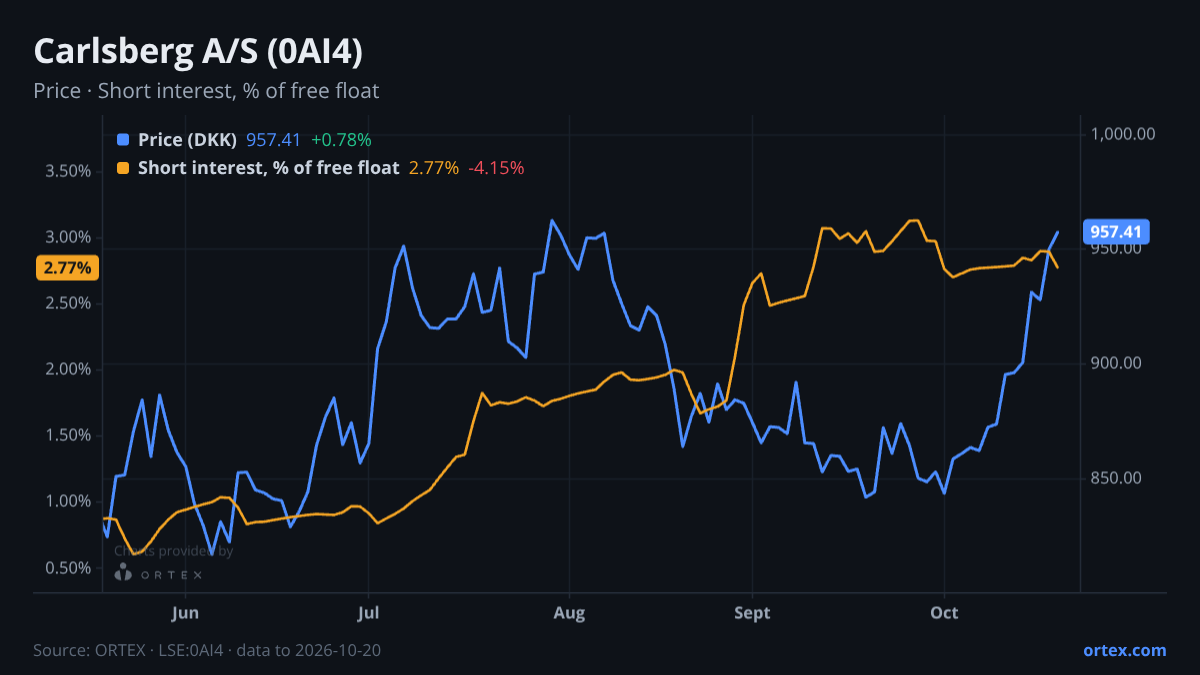The image size is (1200, 675).
Task: Click the Oct label on the time axis
Action: pos(944,613)
